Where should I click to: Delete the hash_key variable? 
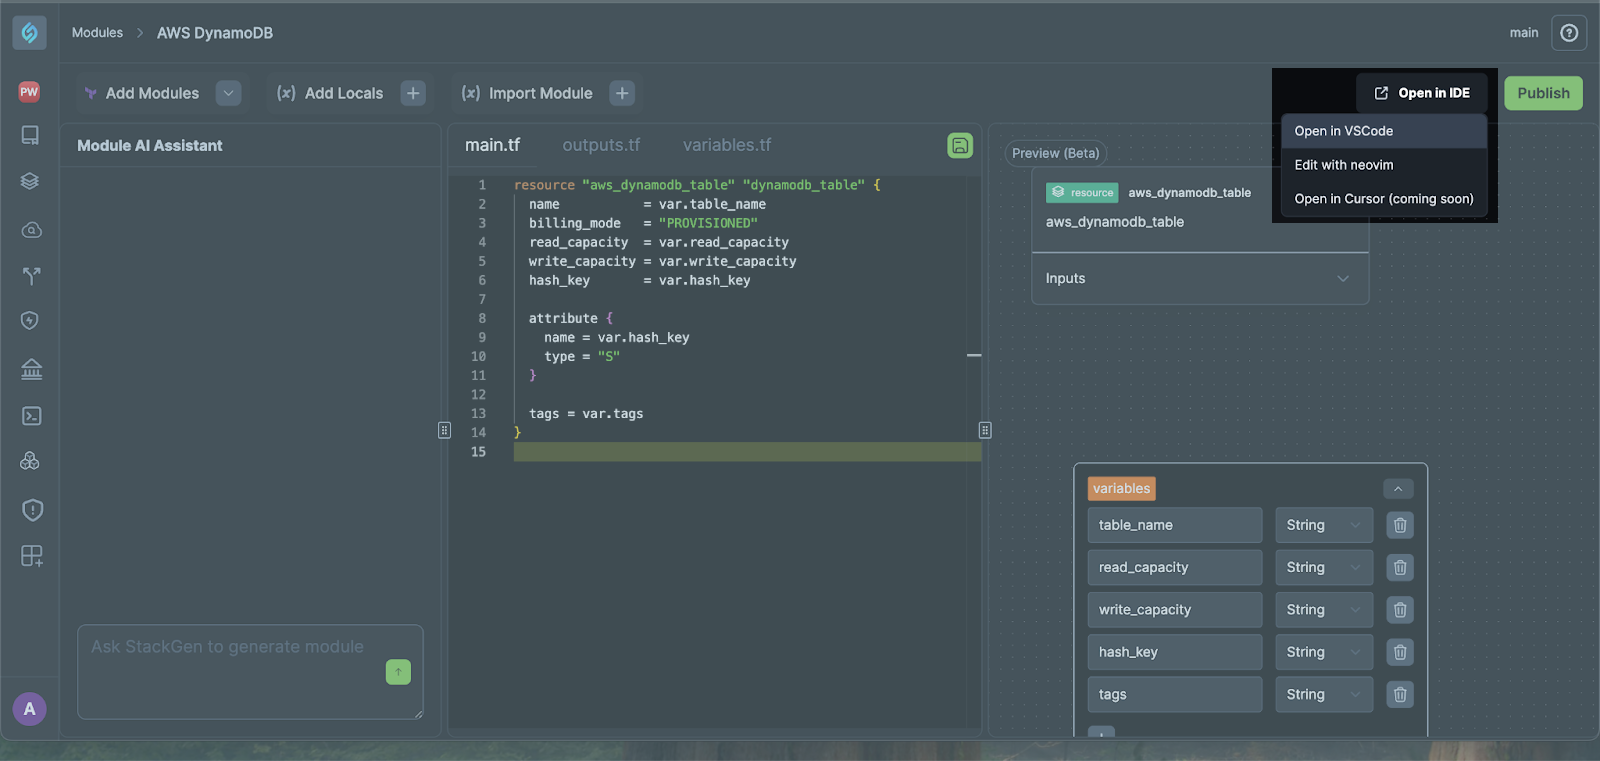point(1400,652)
